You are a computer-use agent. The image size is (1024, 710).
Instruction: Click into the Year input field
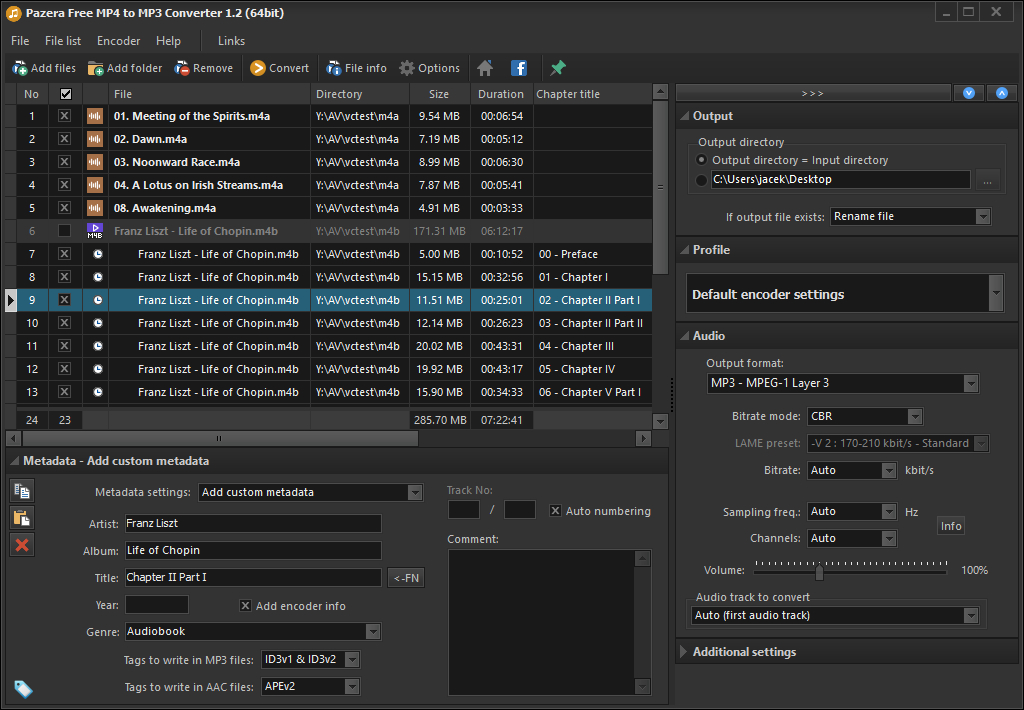[x=157, y=605]
